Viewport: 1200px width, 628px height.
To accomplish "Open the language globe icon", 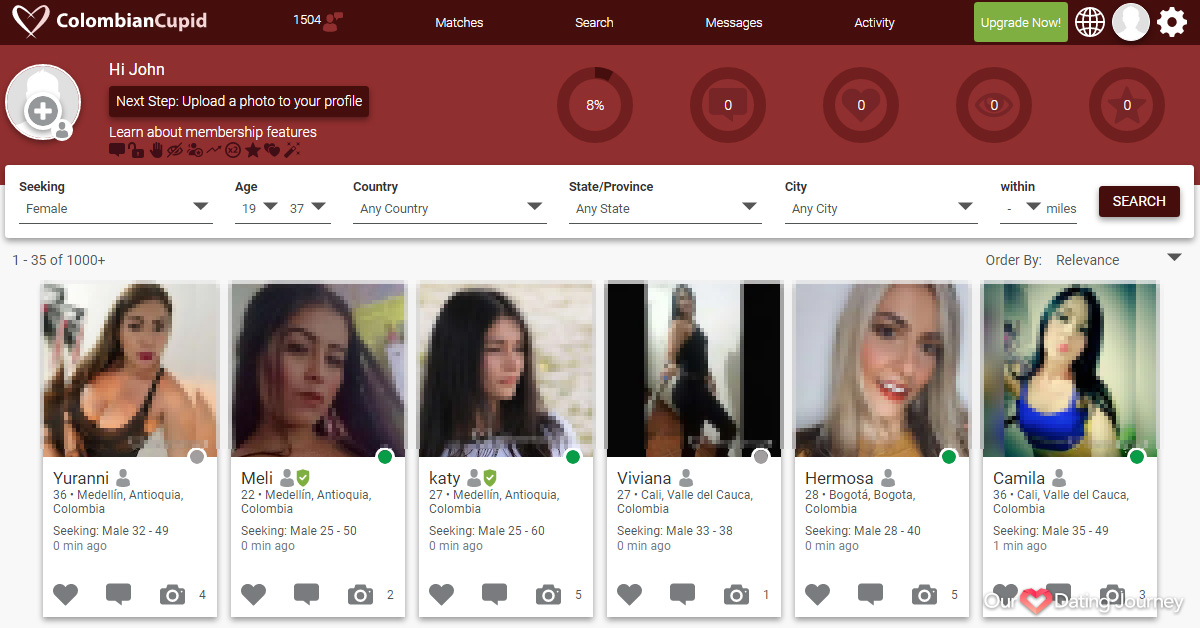I will (1090, 21).
